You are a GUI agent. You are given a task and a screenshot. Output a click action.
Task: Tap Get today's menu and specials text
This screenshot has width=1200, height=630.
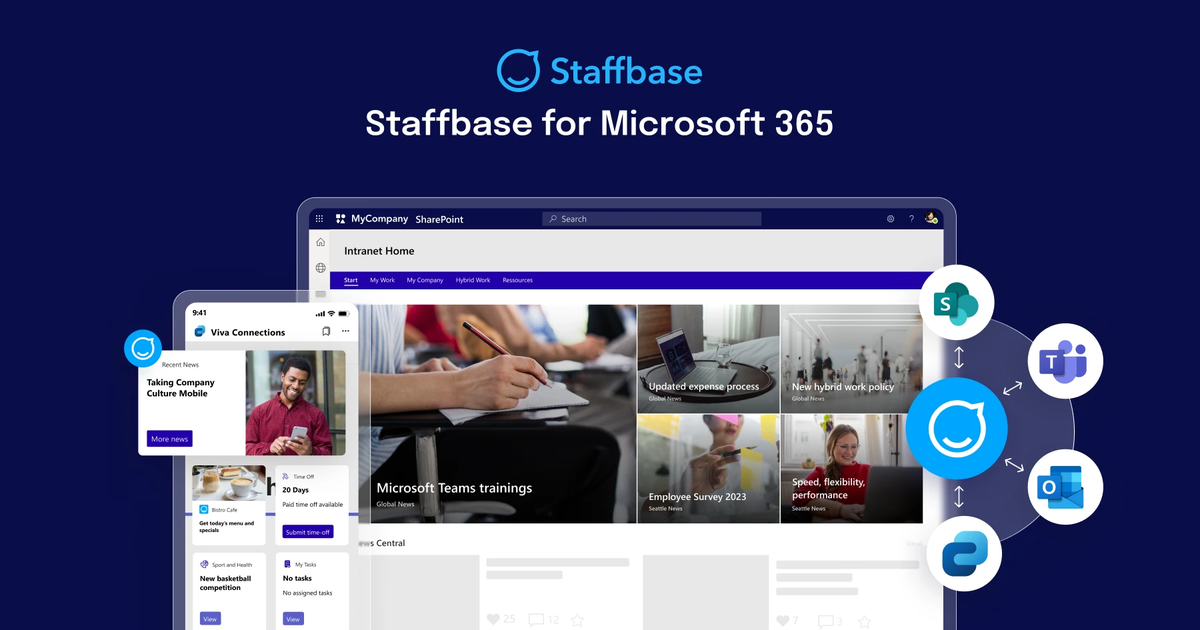click(226, 526)
